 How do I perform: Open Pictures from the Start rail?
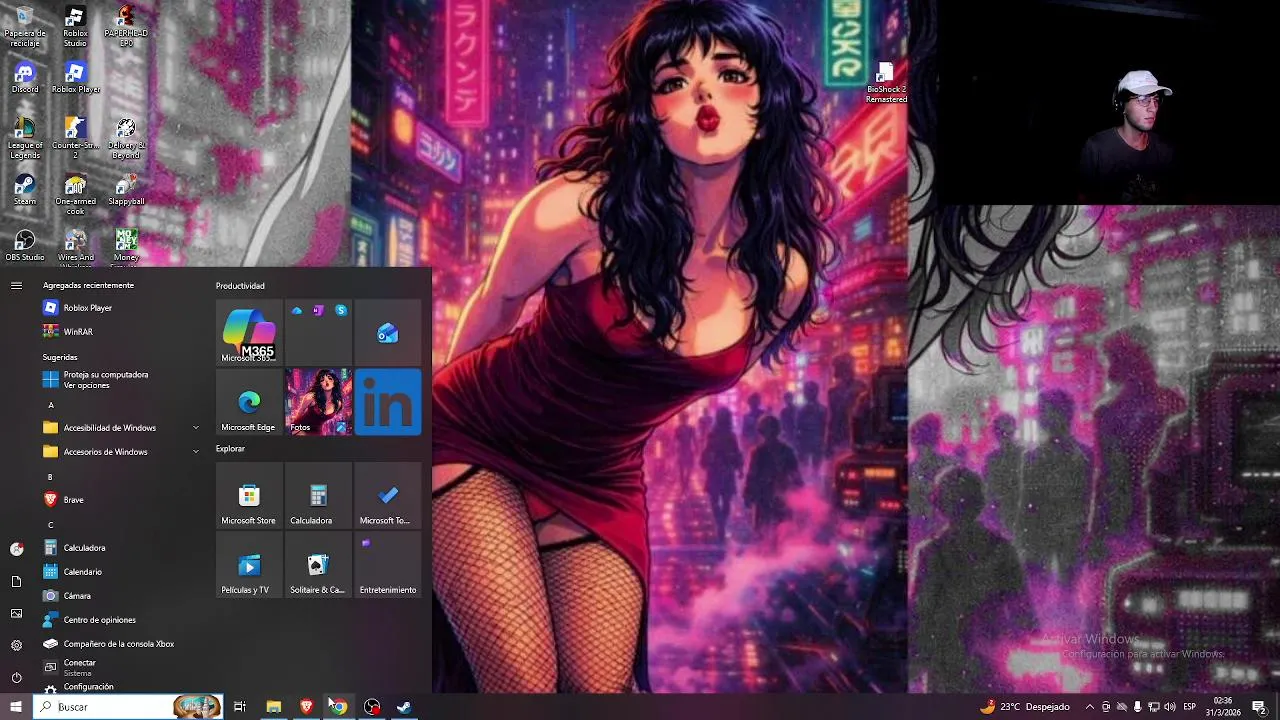(16, 613)
